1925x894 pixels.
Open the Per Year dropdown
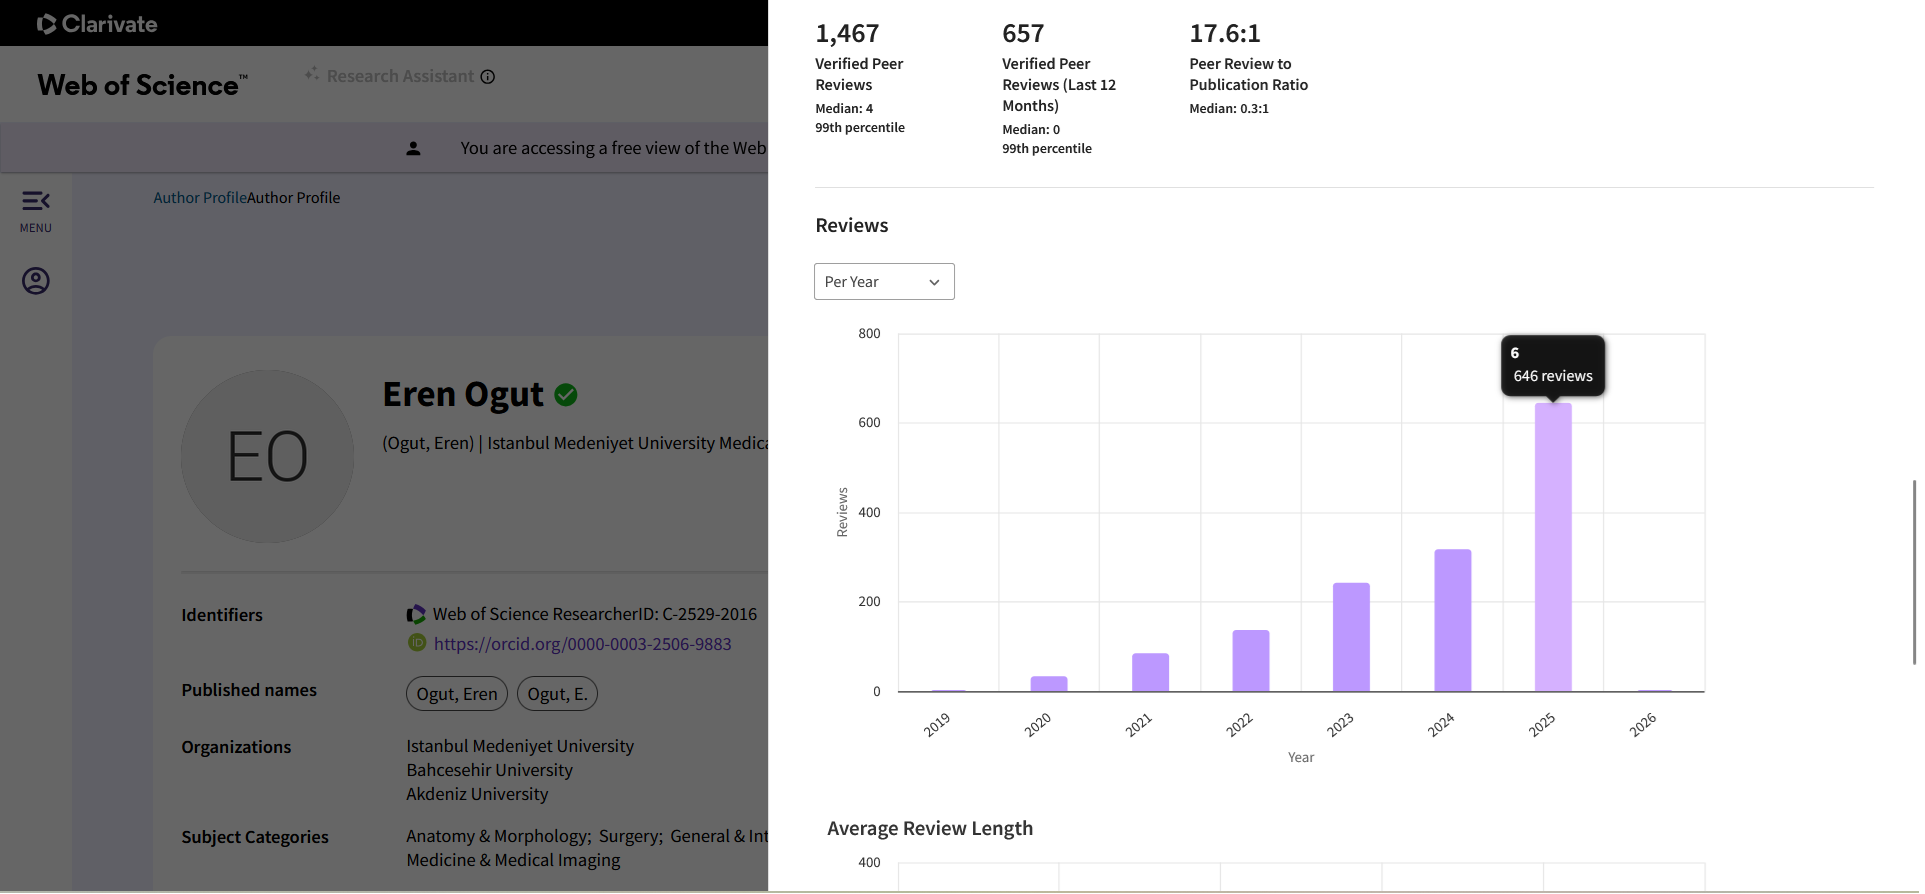[x=884, y=282]
